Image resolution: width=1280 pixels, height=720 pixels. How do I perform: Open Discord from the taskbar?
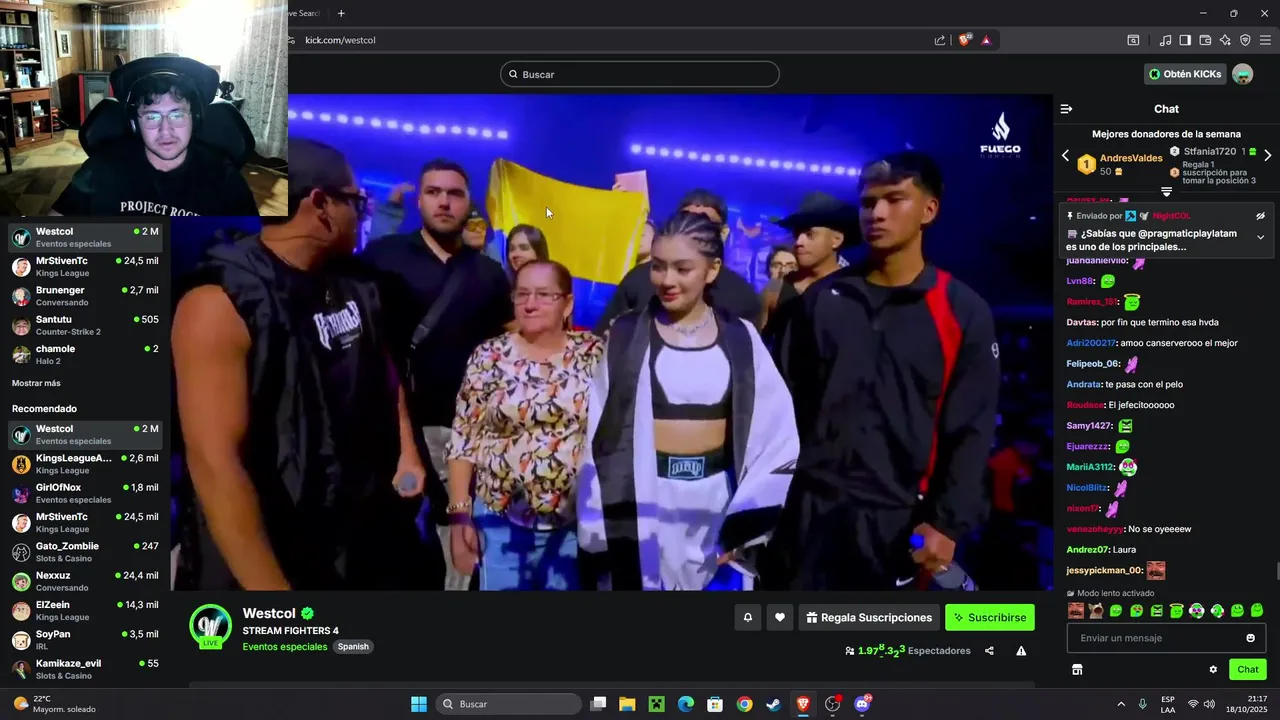(x=862, y=704)
